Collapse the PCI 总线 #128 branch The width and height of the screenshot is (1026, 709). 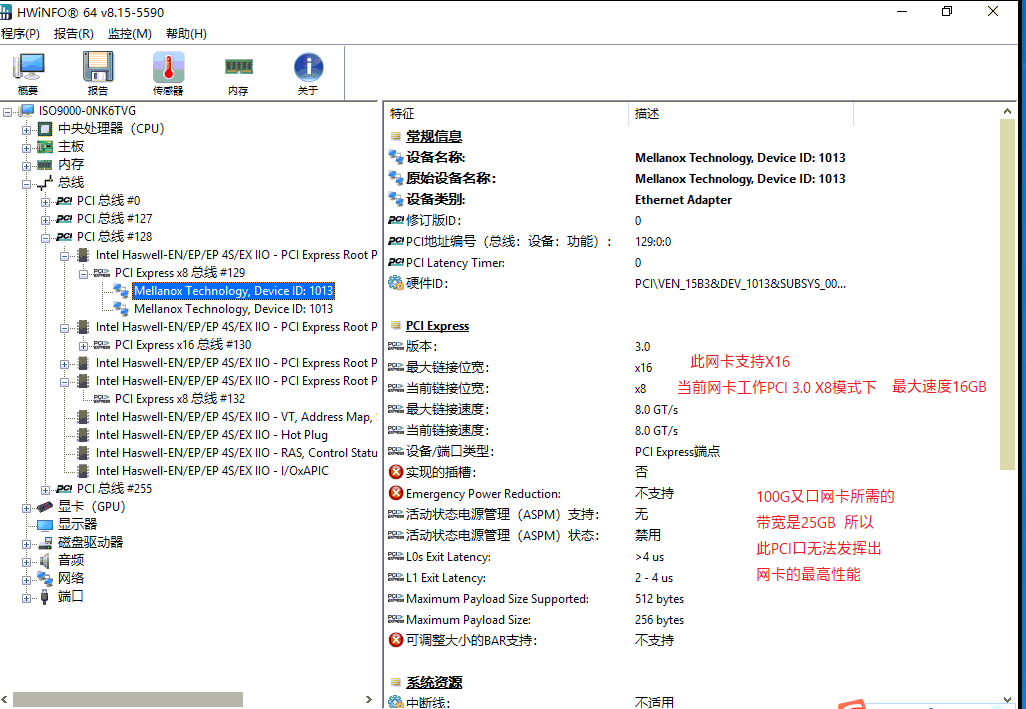point(46,237)
